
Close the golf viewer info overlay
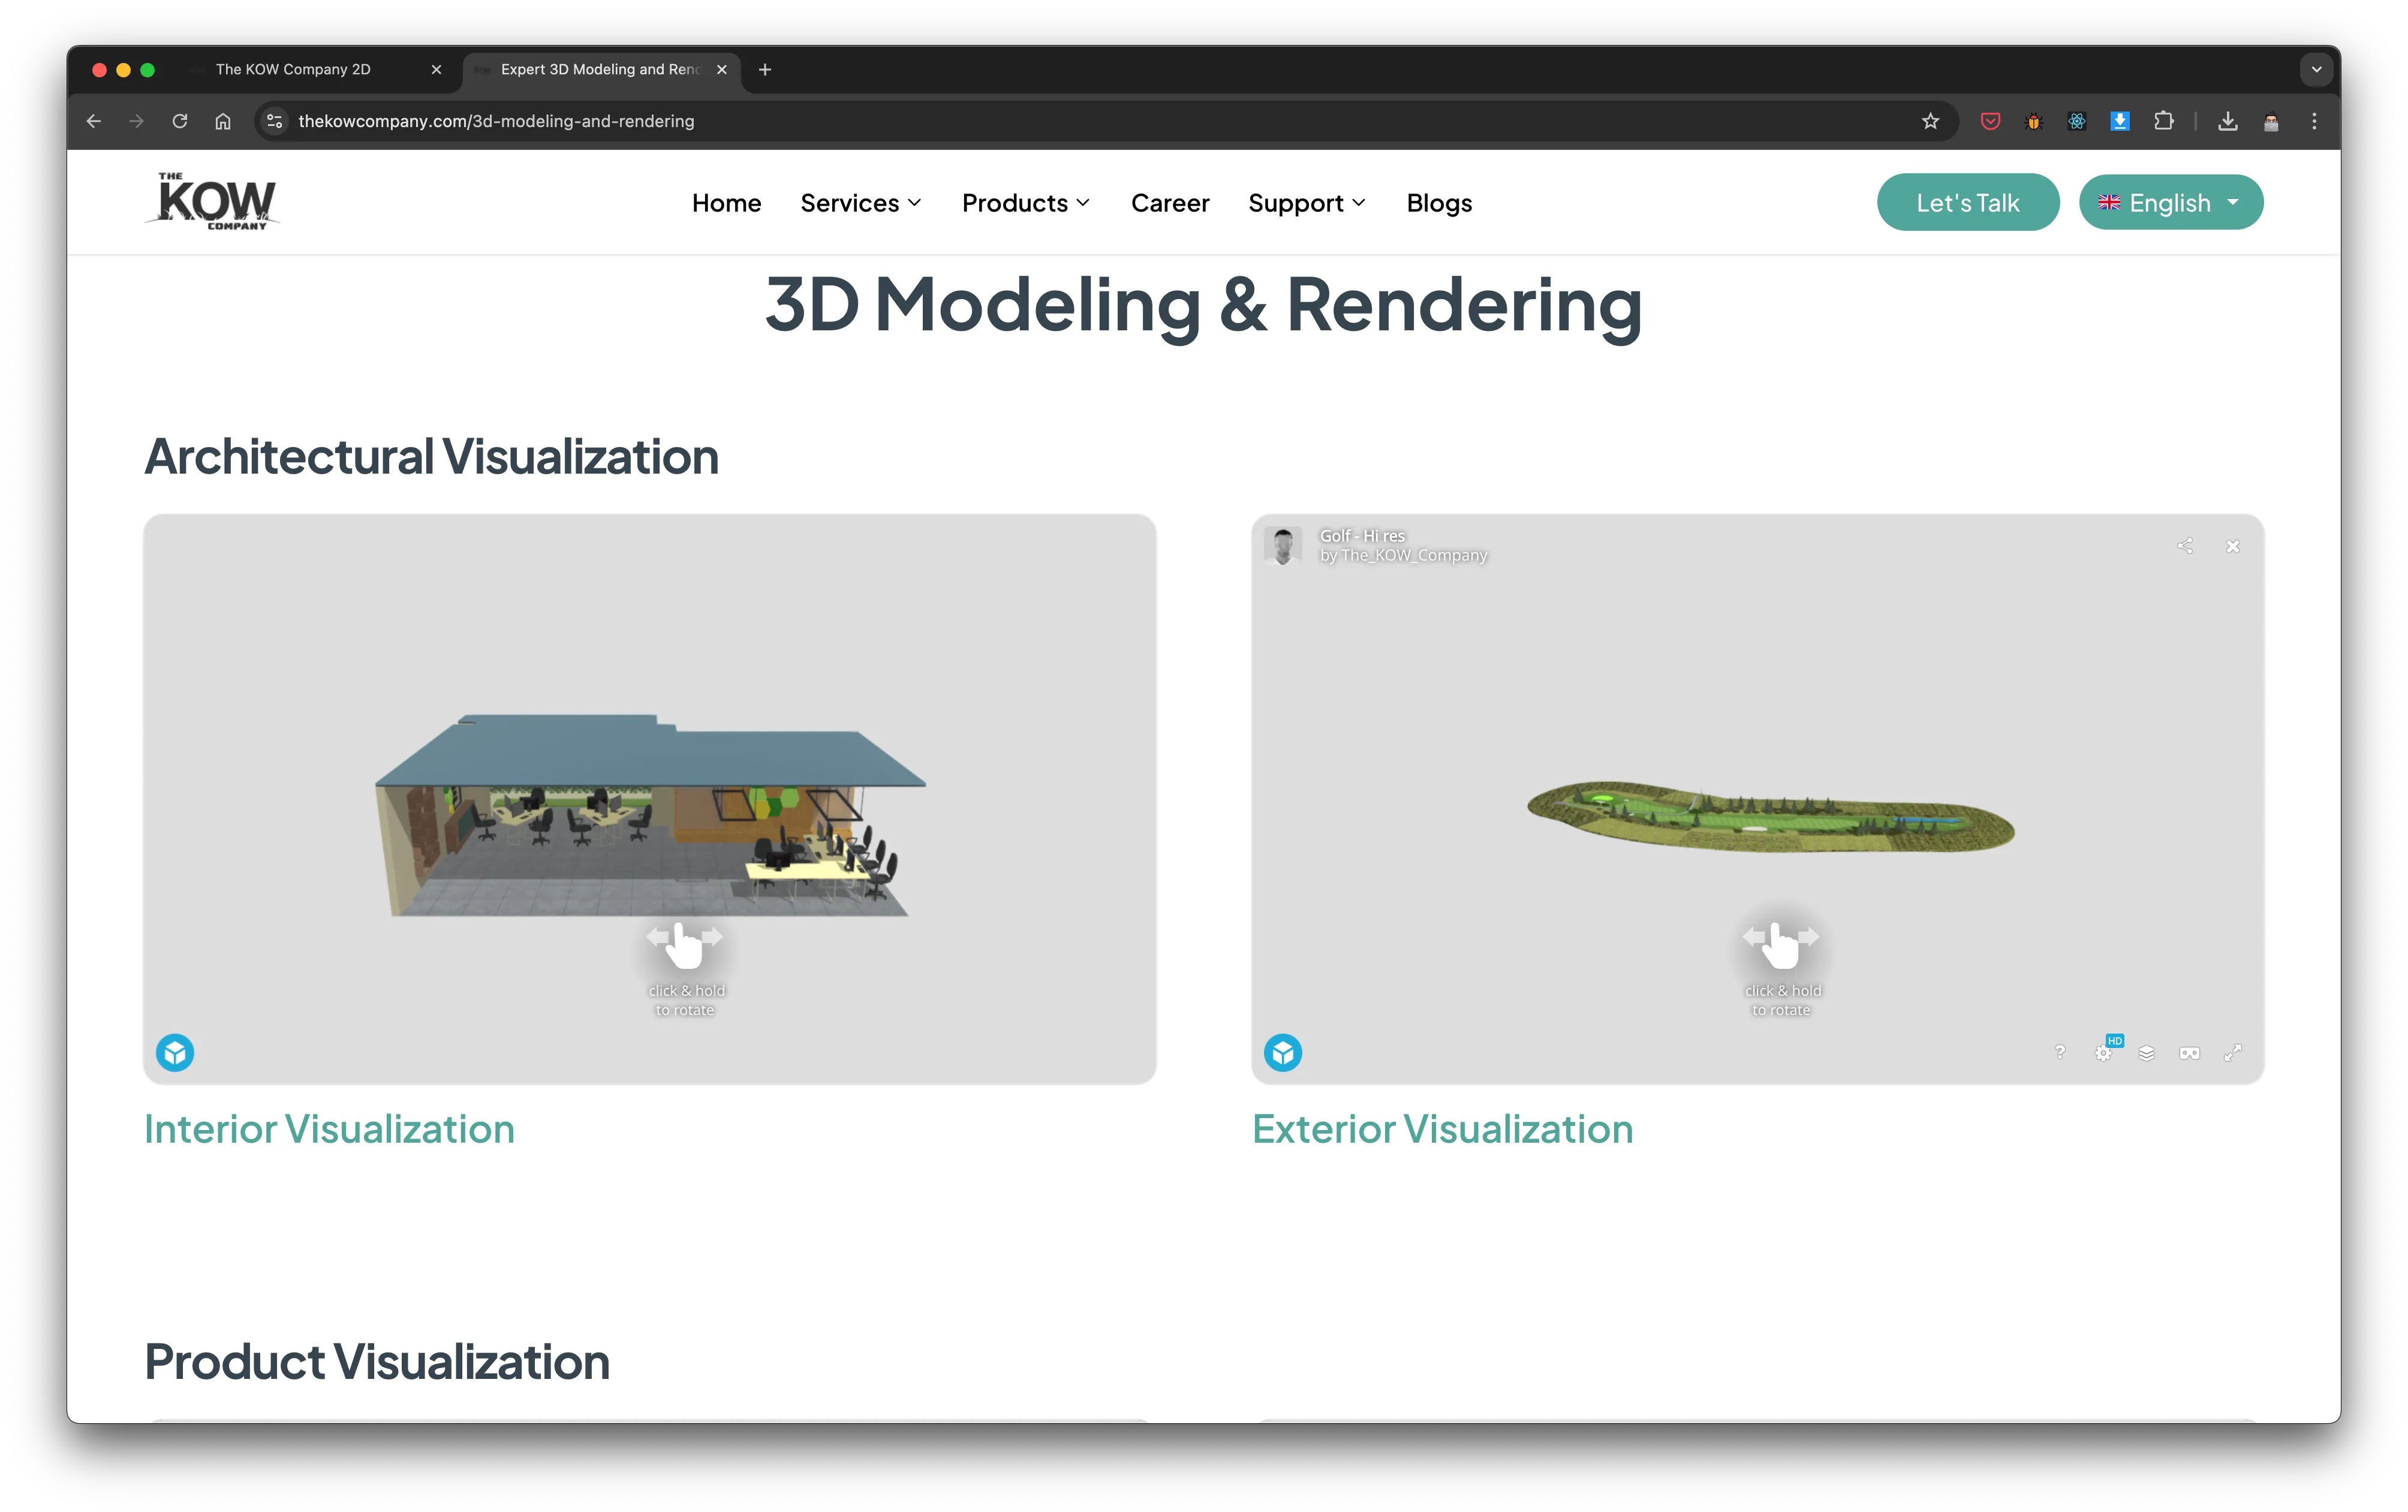(x=2233, y=546)
